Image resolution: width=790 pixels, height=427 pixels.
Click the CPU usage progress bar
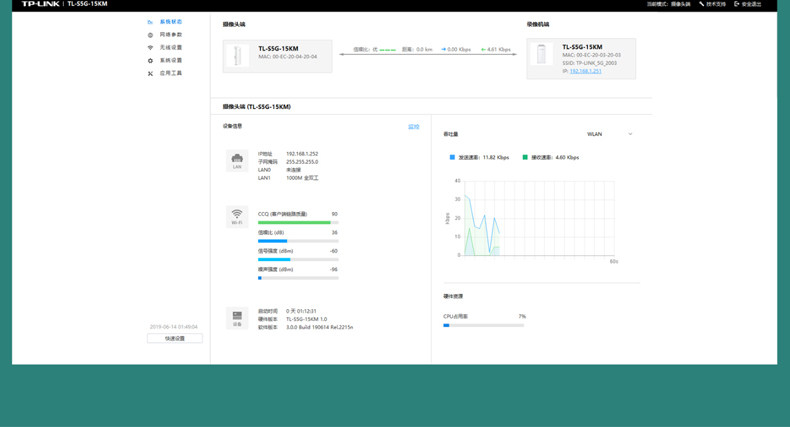(x=484, y=325)
